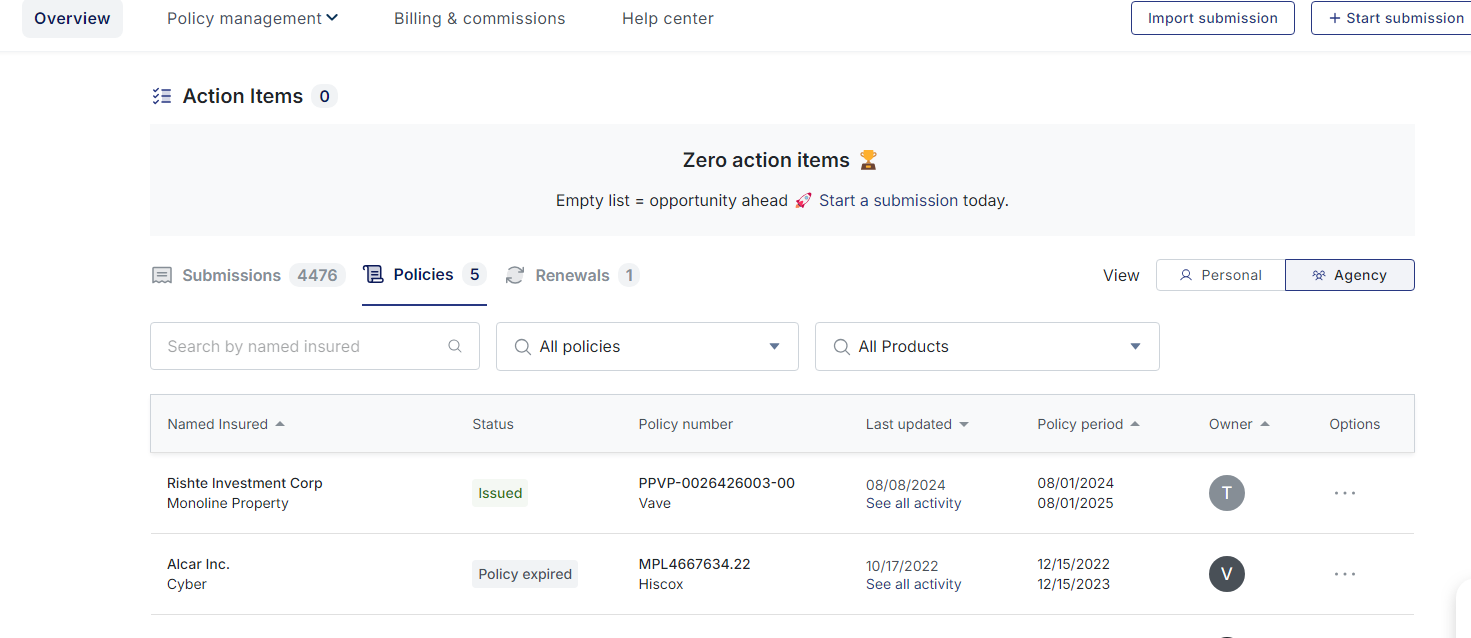The image size is (1471, 638).
Task: Sort by Owner column arrow
Action: click(x=1265, y=424)
